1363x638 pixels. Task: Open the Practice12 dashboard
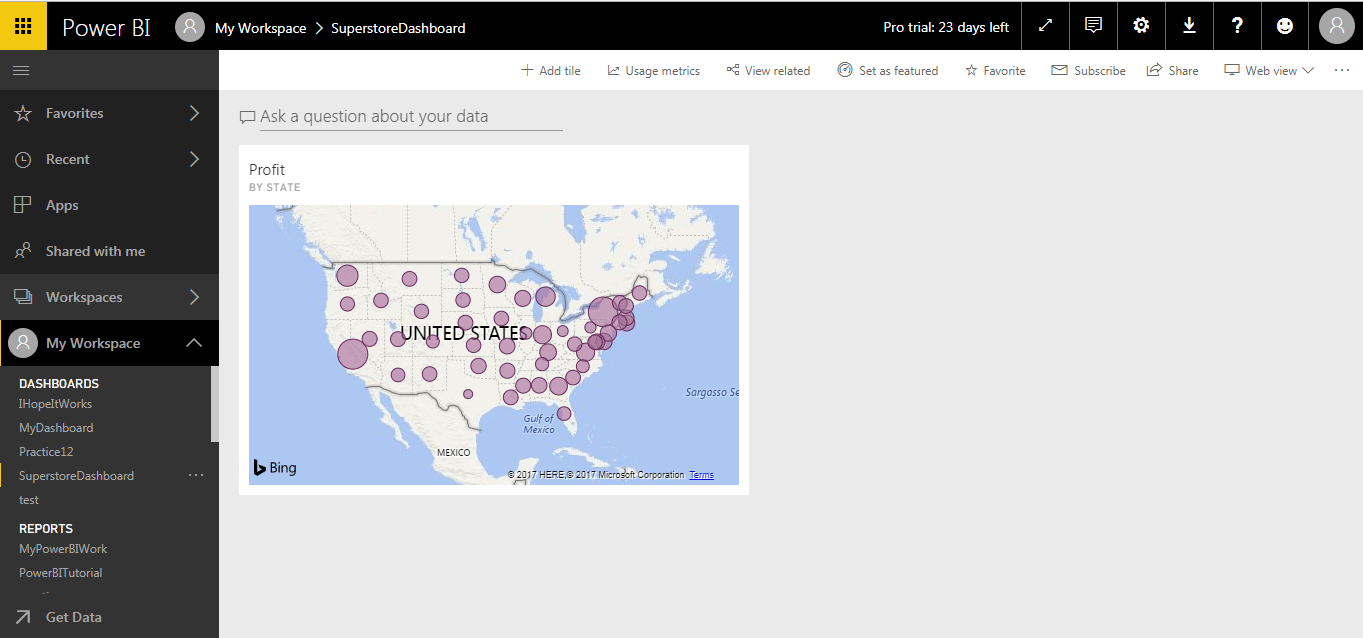[46, 452]
